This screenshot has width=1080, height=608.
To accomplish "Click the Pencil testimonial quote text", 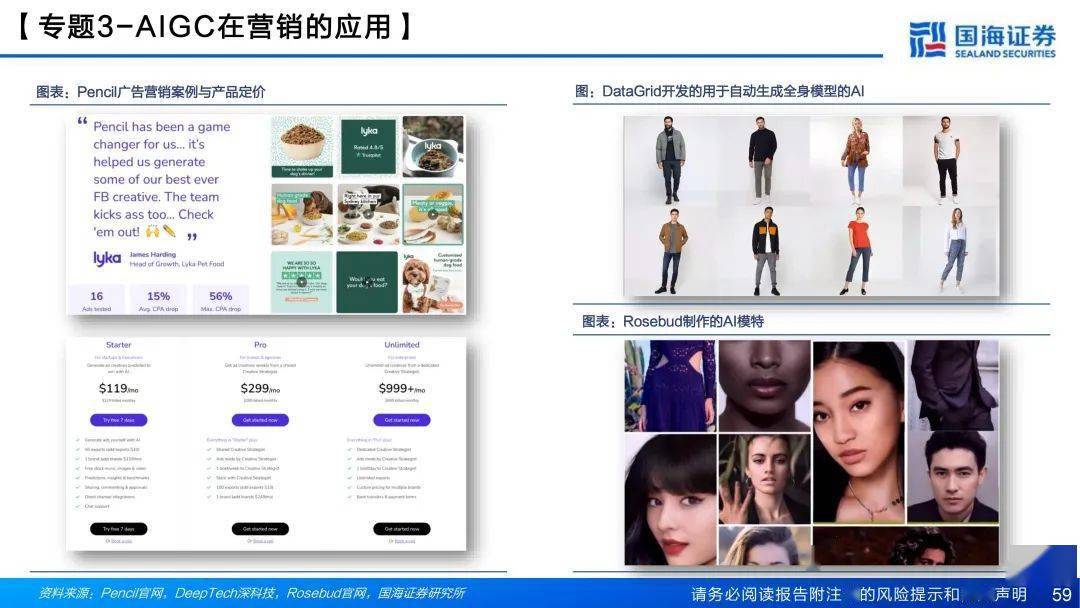I will [162, 179].
